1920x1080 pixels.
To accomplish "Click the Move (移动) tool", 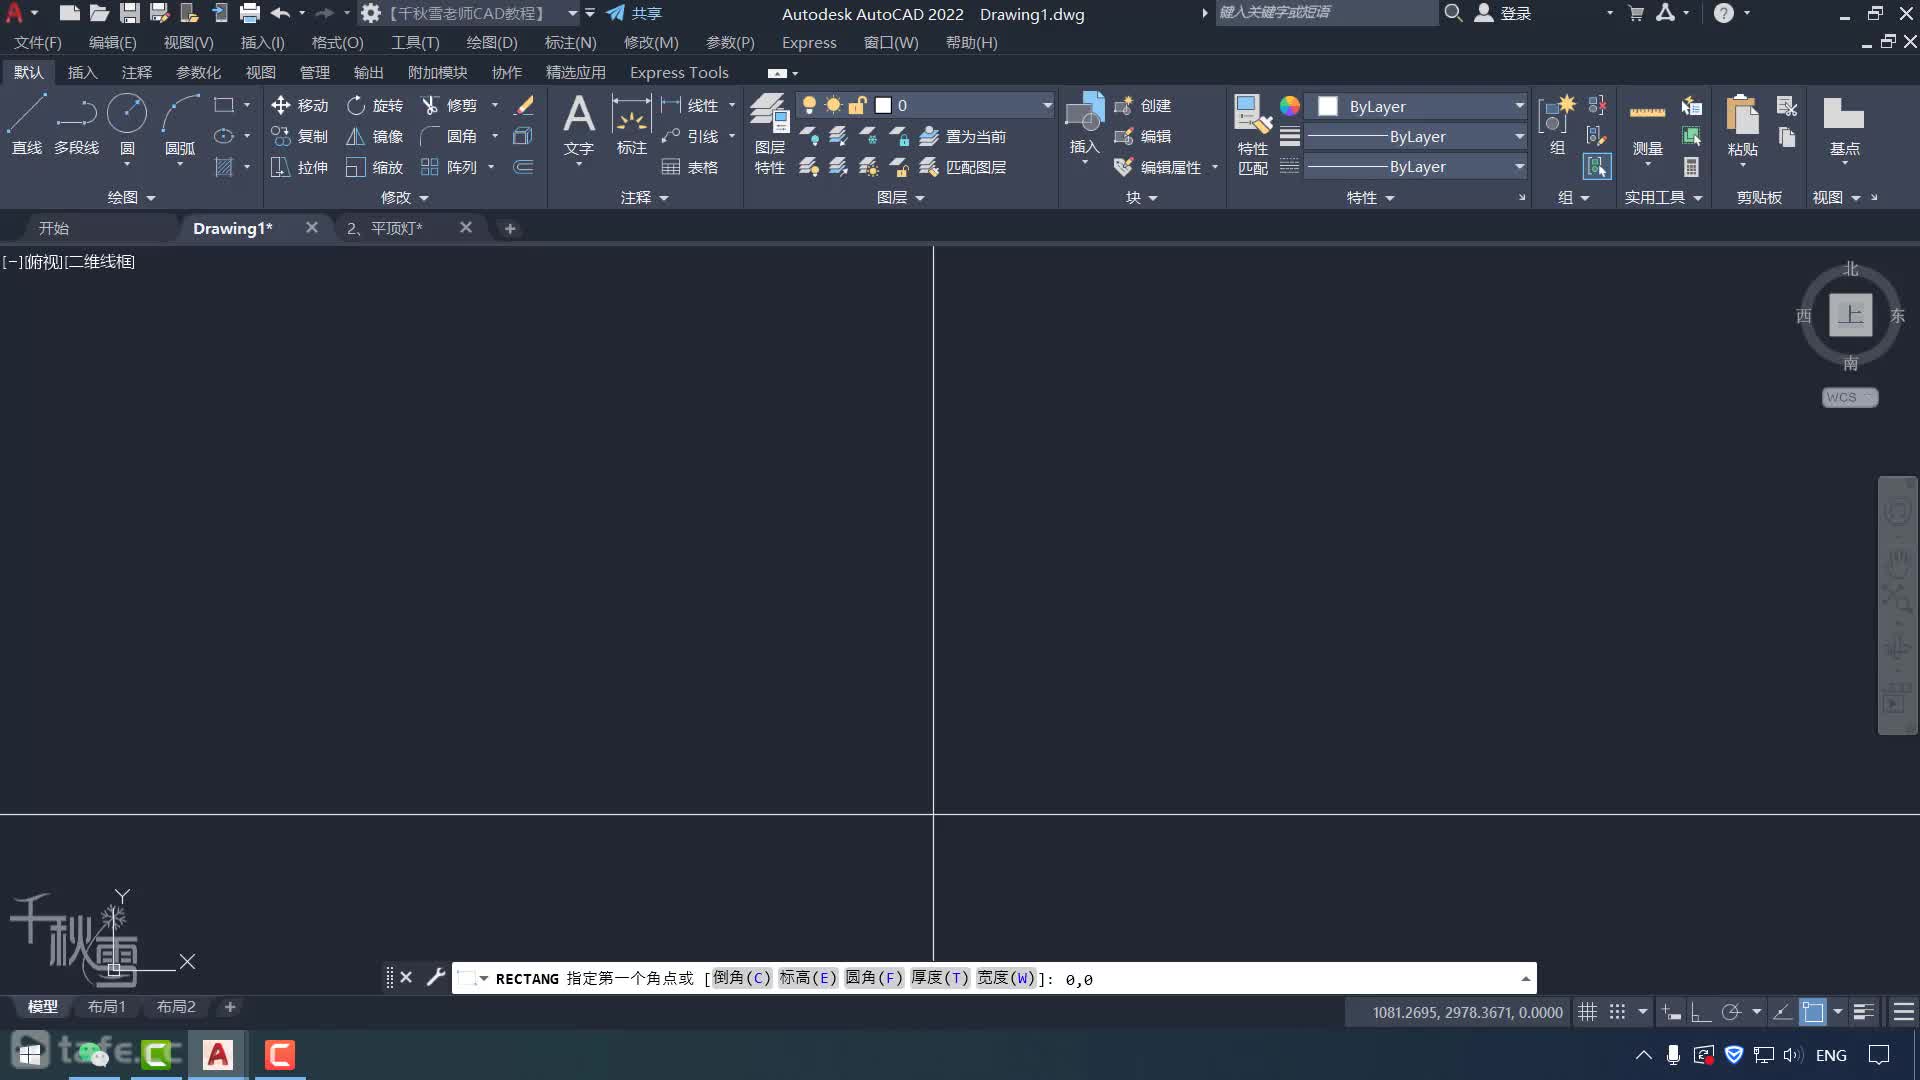I will (x=299, y=105).
